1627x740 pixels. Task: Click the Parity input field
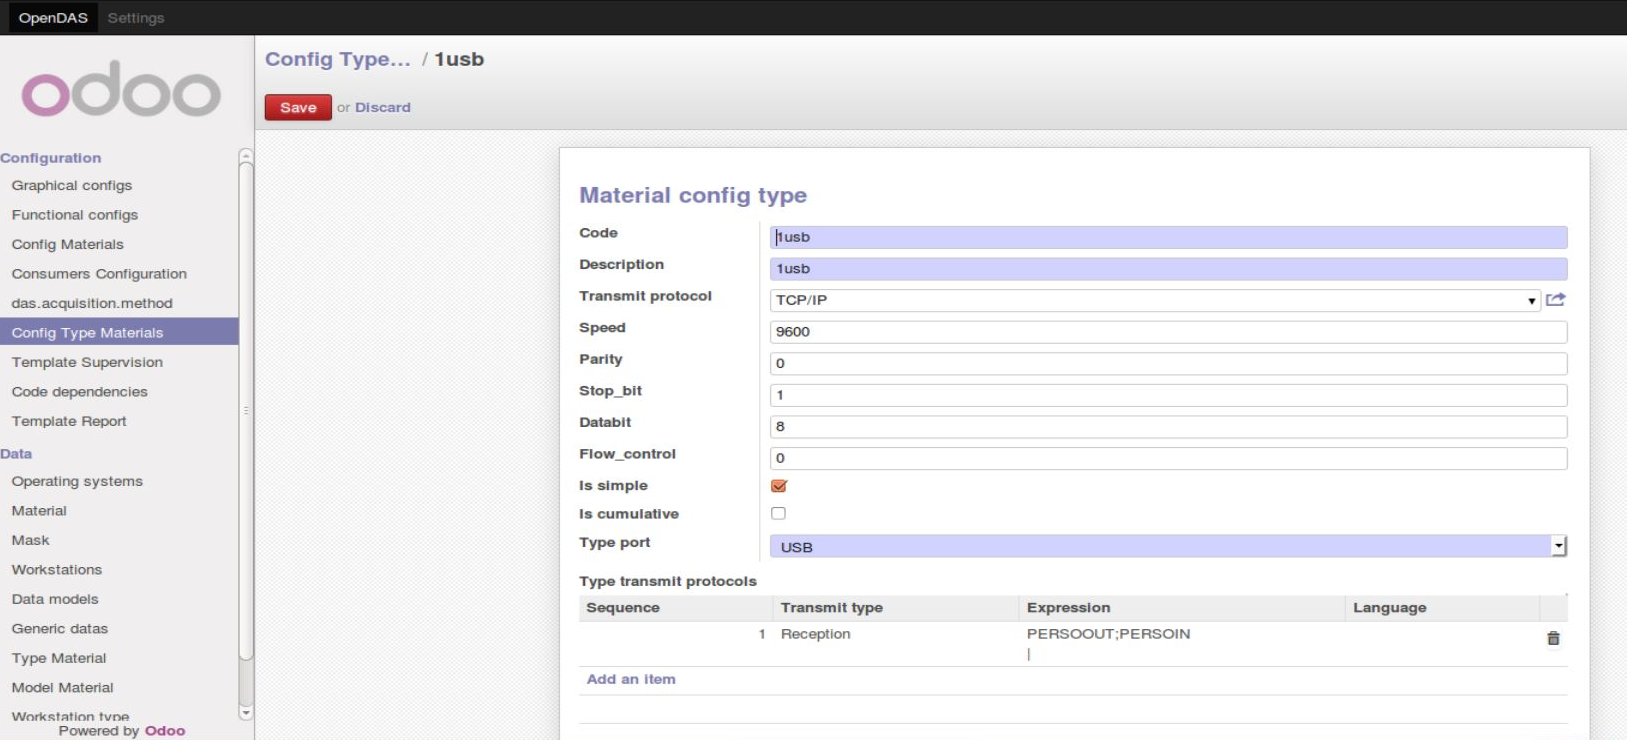[x=1168, y=363]
